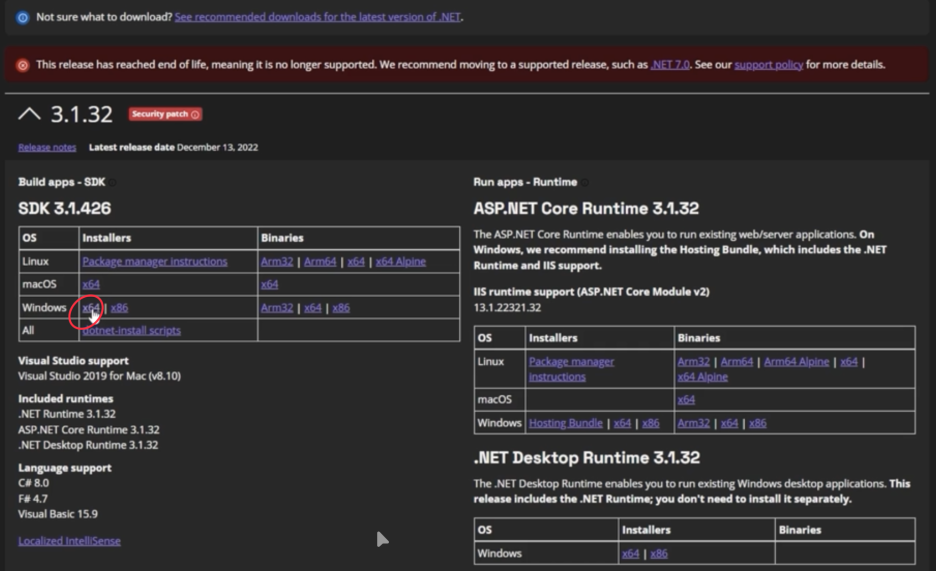Download SDK macOS x64 binary
This screenshot has height=571, width=936.
coord(269,284)
